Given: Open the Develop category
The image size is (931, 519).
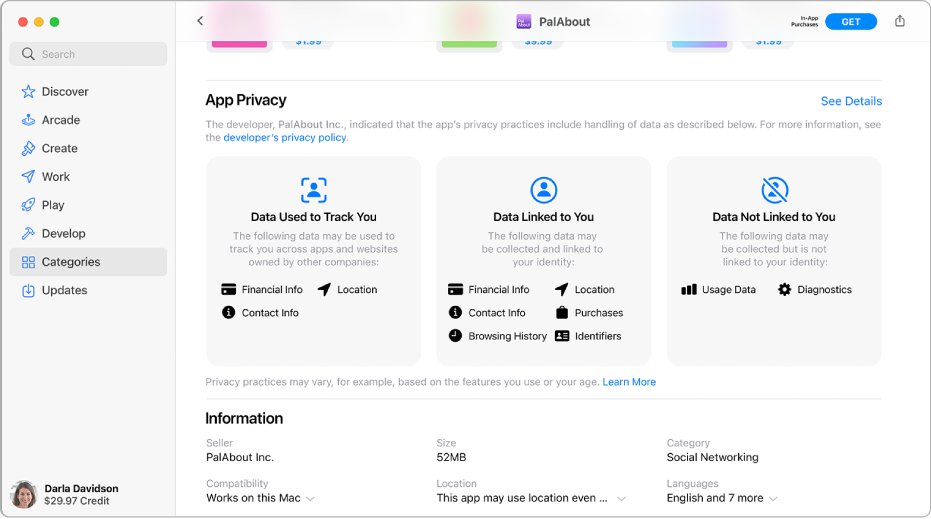Looking at the screenshot, I should (x=63, y=234).
